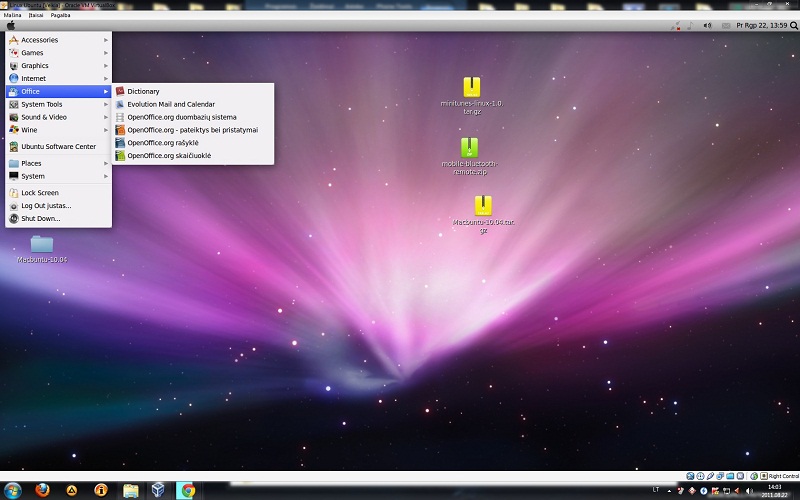This screenshot has height=500, width=800.
Task: Open the Ubuntu Software Center entry
Action: (58, 146)
